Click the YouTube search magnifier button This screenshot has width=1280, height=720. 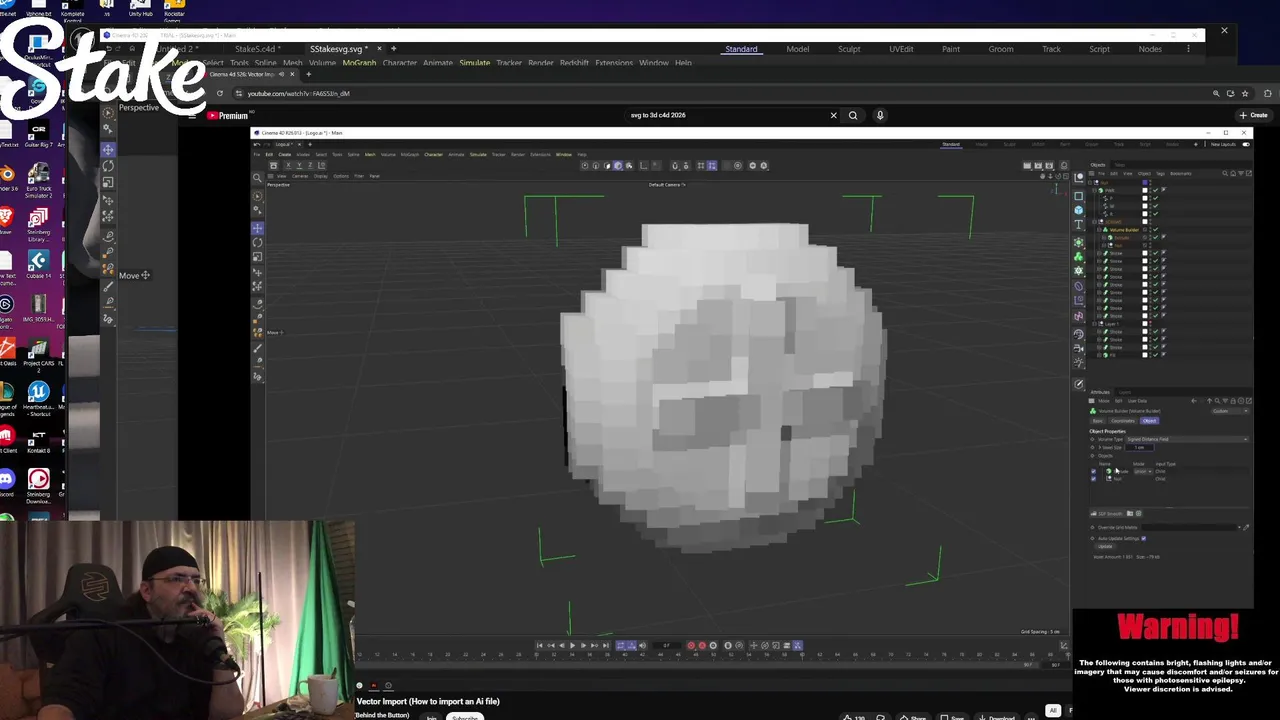[x=853, y=115]
